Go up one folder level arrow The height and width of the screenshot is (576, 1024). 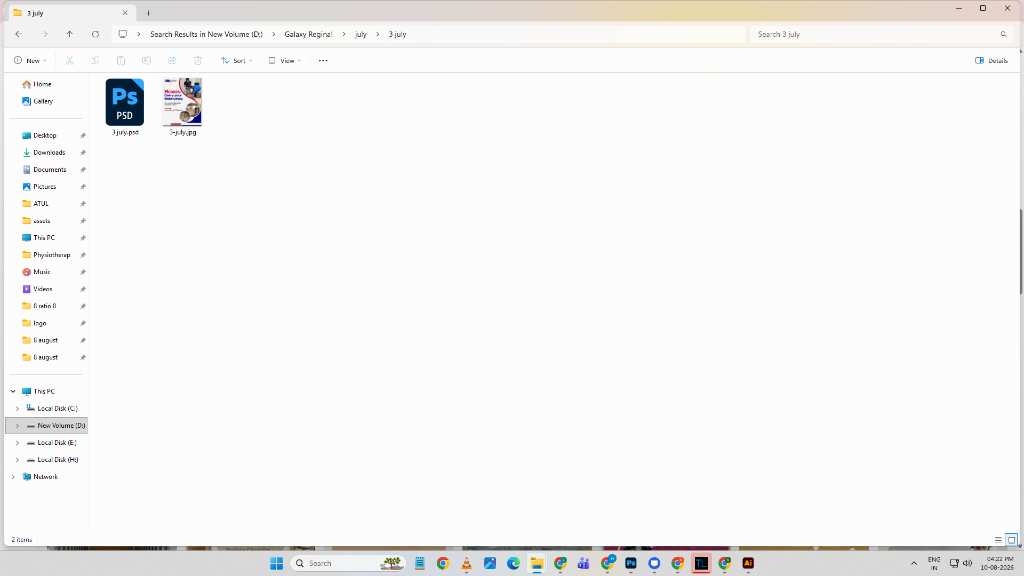pos(70,34)
